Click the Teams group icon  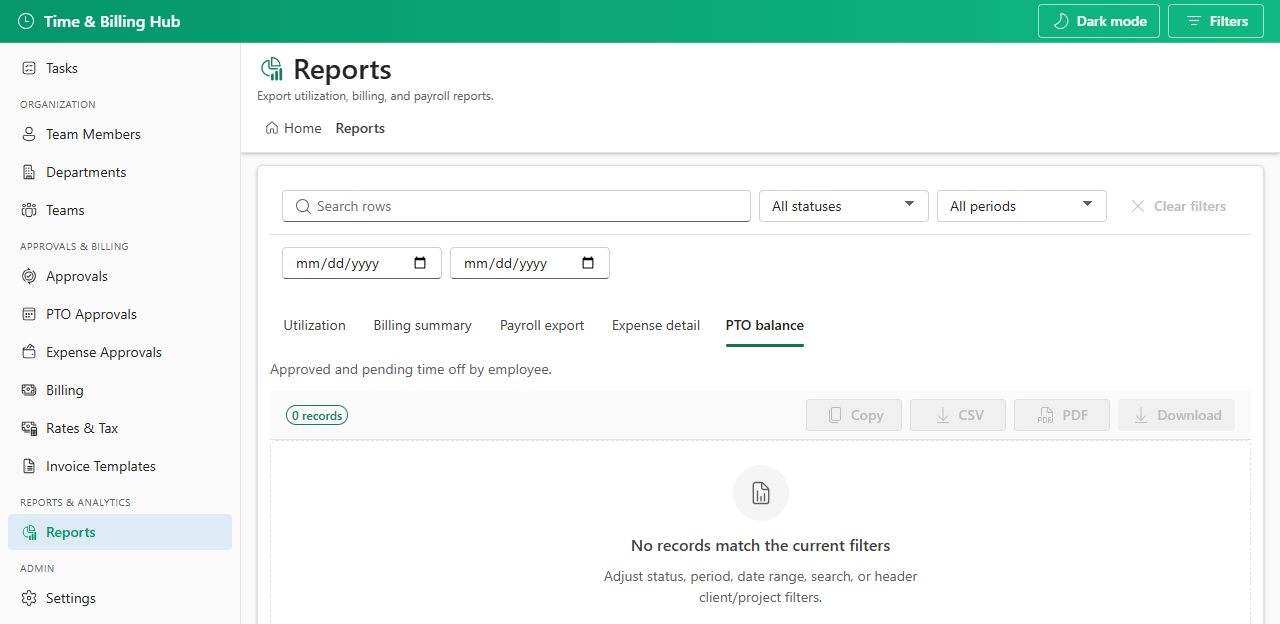[x=29, y=210]
